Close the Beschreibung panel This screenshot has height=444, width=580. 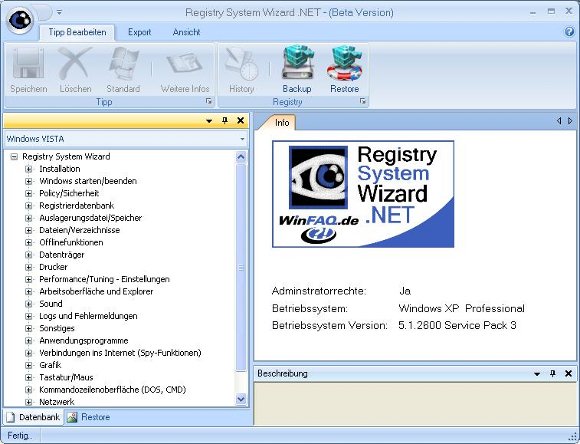coord(569,374)
